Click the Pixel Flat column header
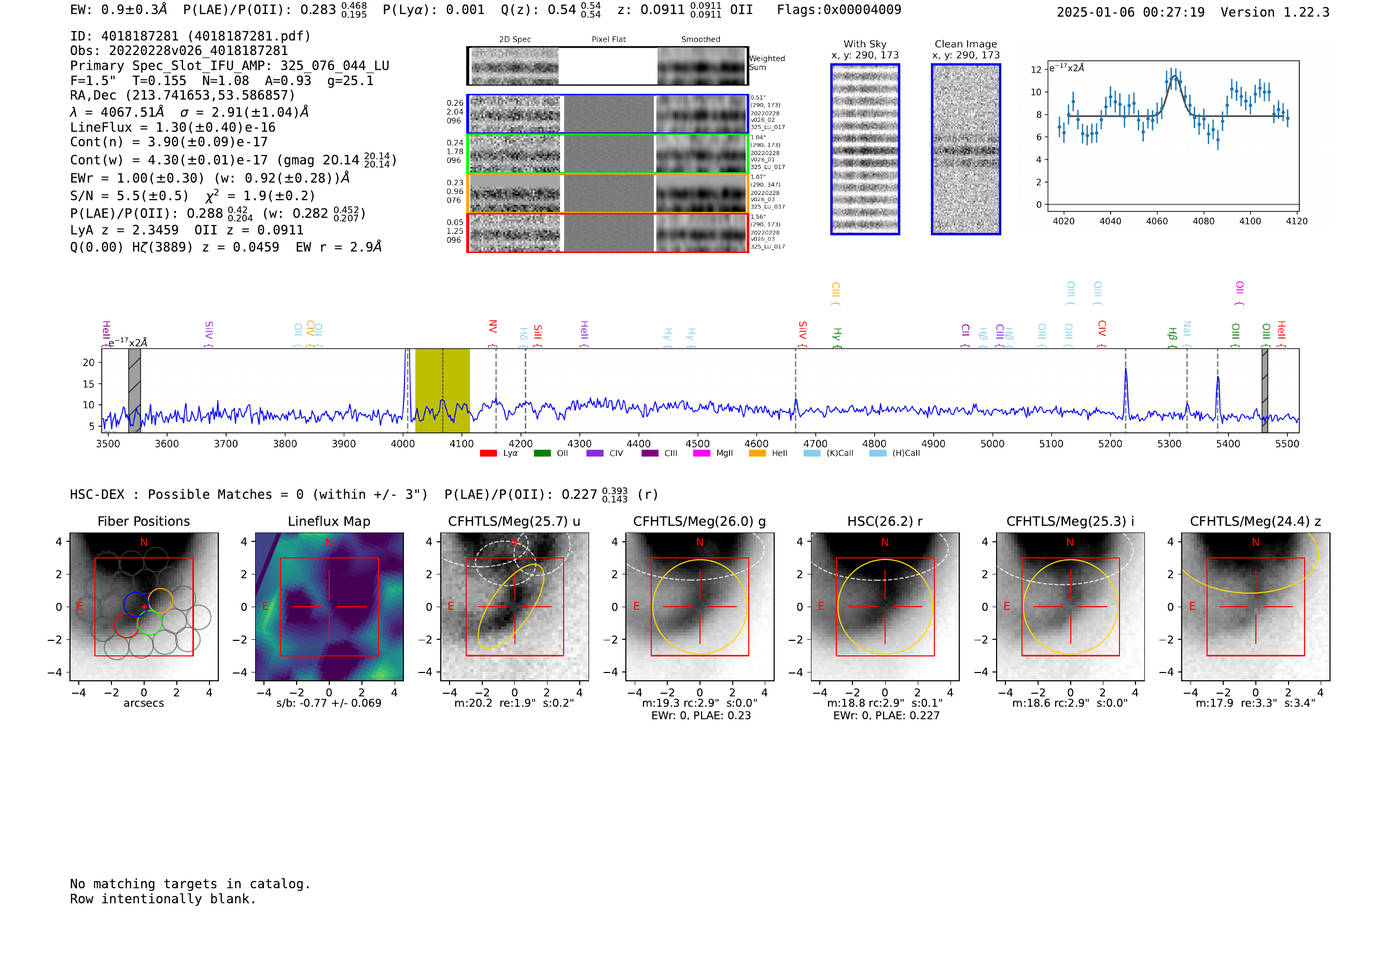The height and width of the screenshot is (953, 1400). tap(608, 40)
